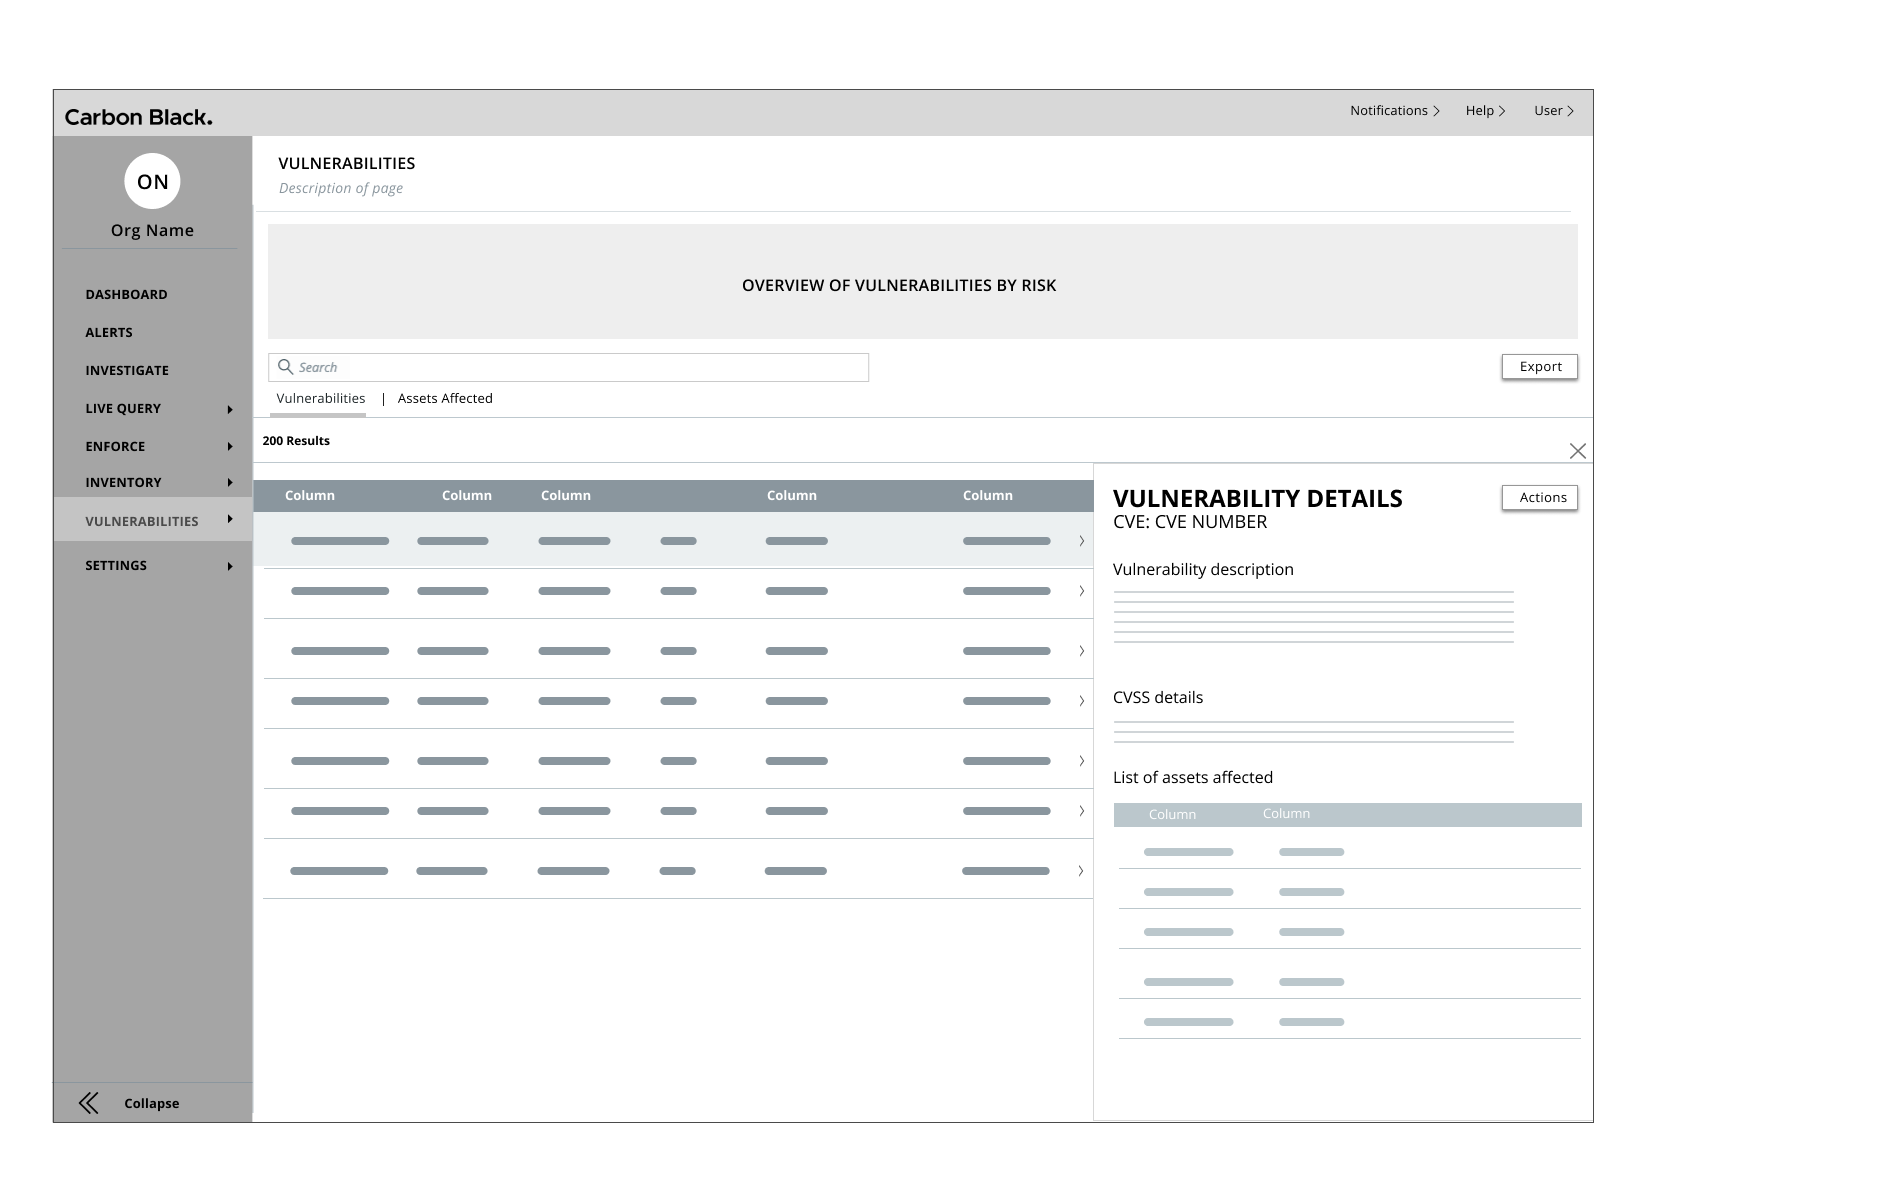Image resolution: width=1878 pixels, height=1181 pixels.
Task: Click the magnifier icon in the search bar
Action: coord(285,367)
